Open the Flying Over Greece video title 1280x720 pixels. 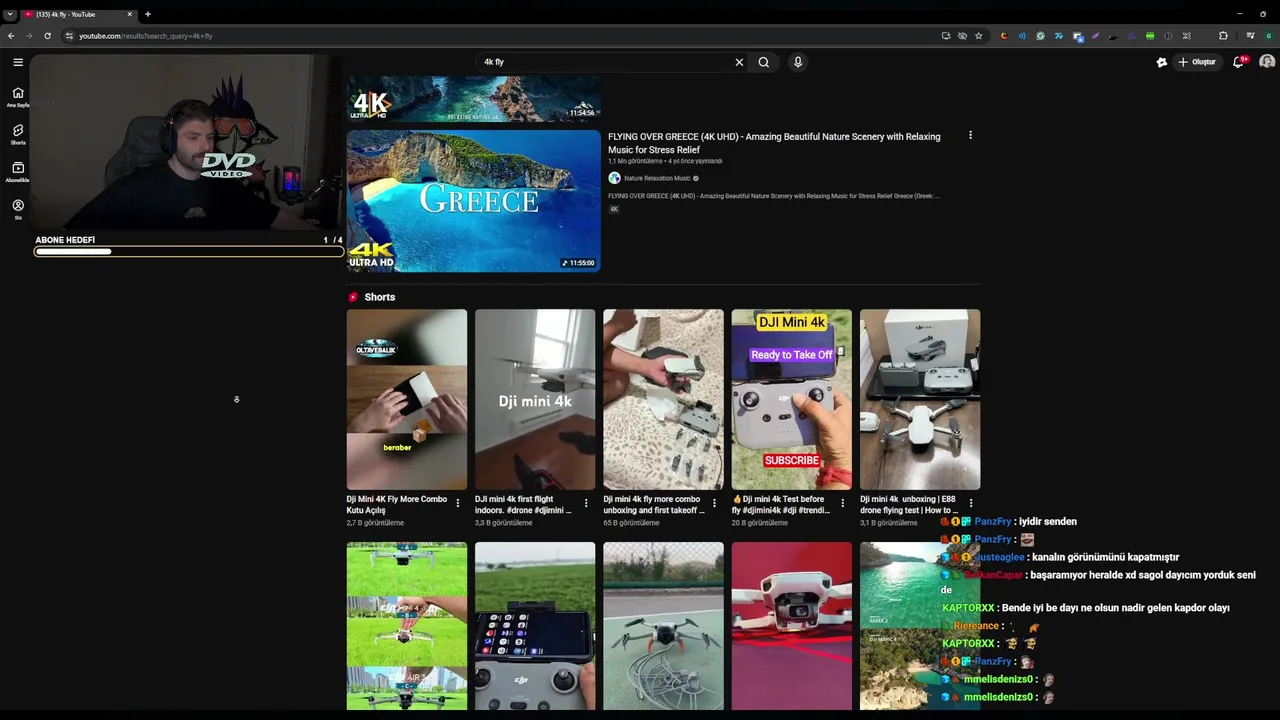pyautogui.click(x=774, y=143)
